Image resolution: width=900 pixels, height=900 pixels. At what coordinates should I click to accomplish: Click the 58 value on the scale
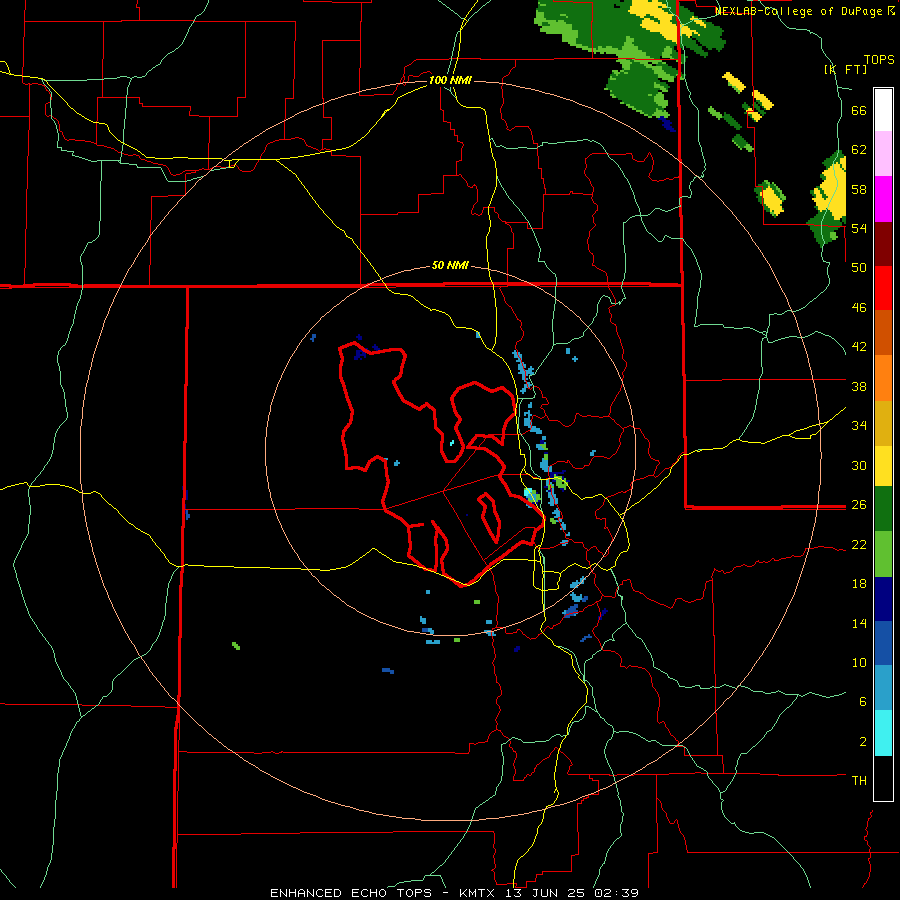pyautogui.click(x=859, y=189)
